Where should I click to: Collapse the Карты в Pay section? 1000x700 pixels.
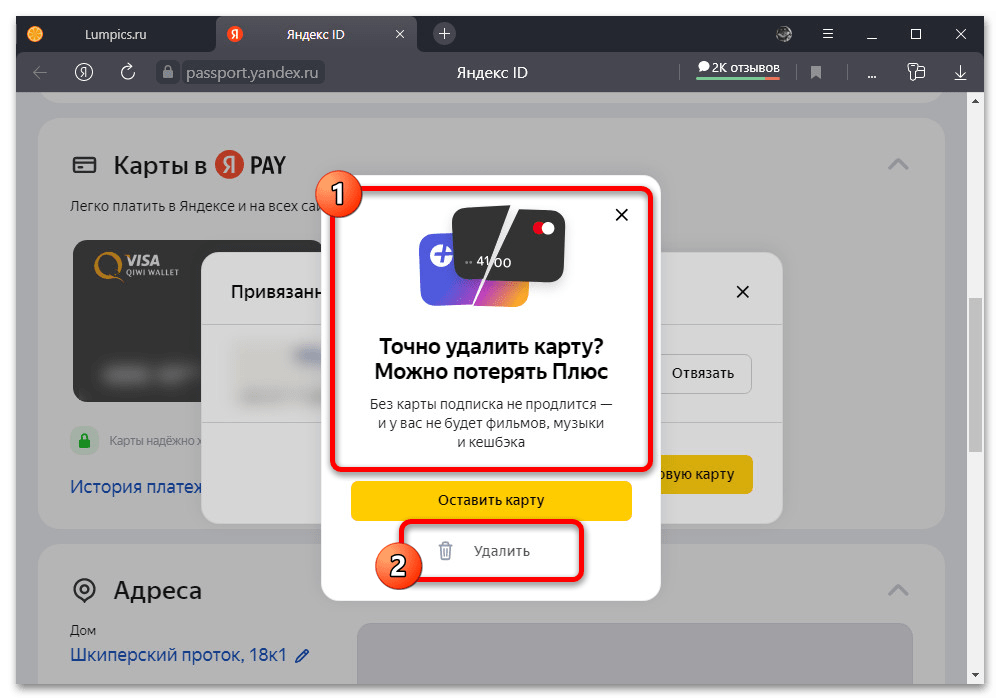898,165
